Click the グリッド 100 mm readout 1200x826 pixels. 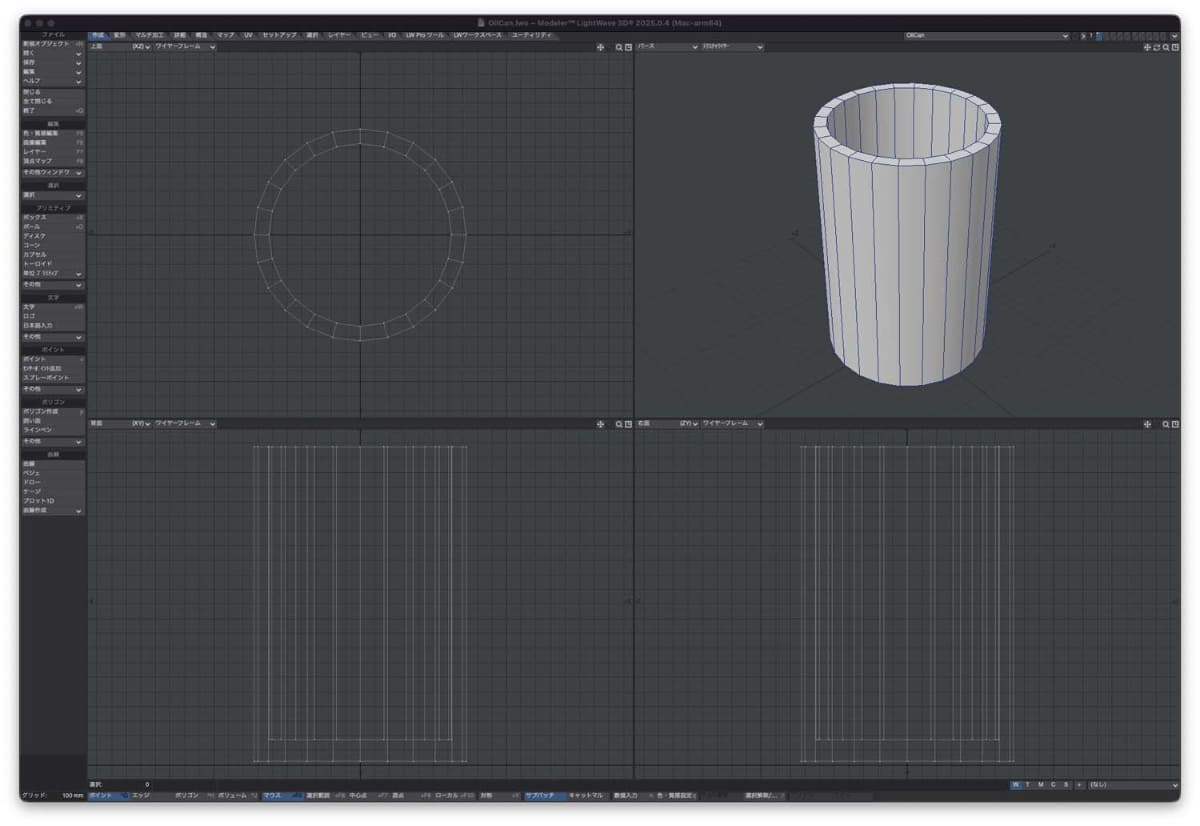[x=53, y=795]
